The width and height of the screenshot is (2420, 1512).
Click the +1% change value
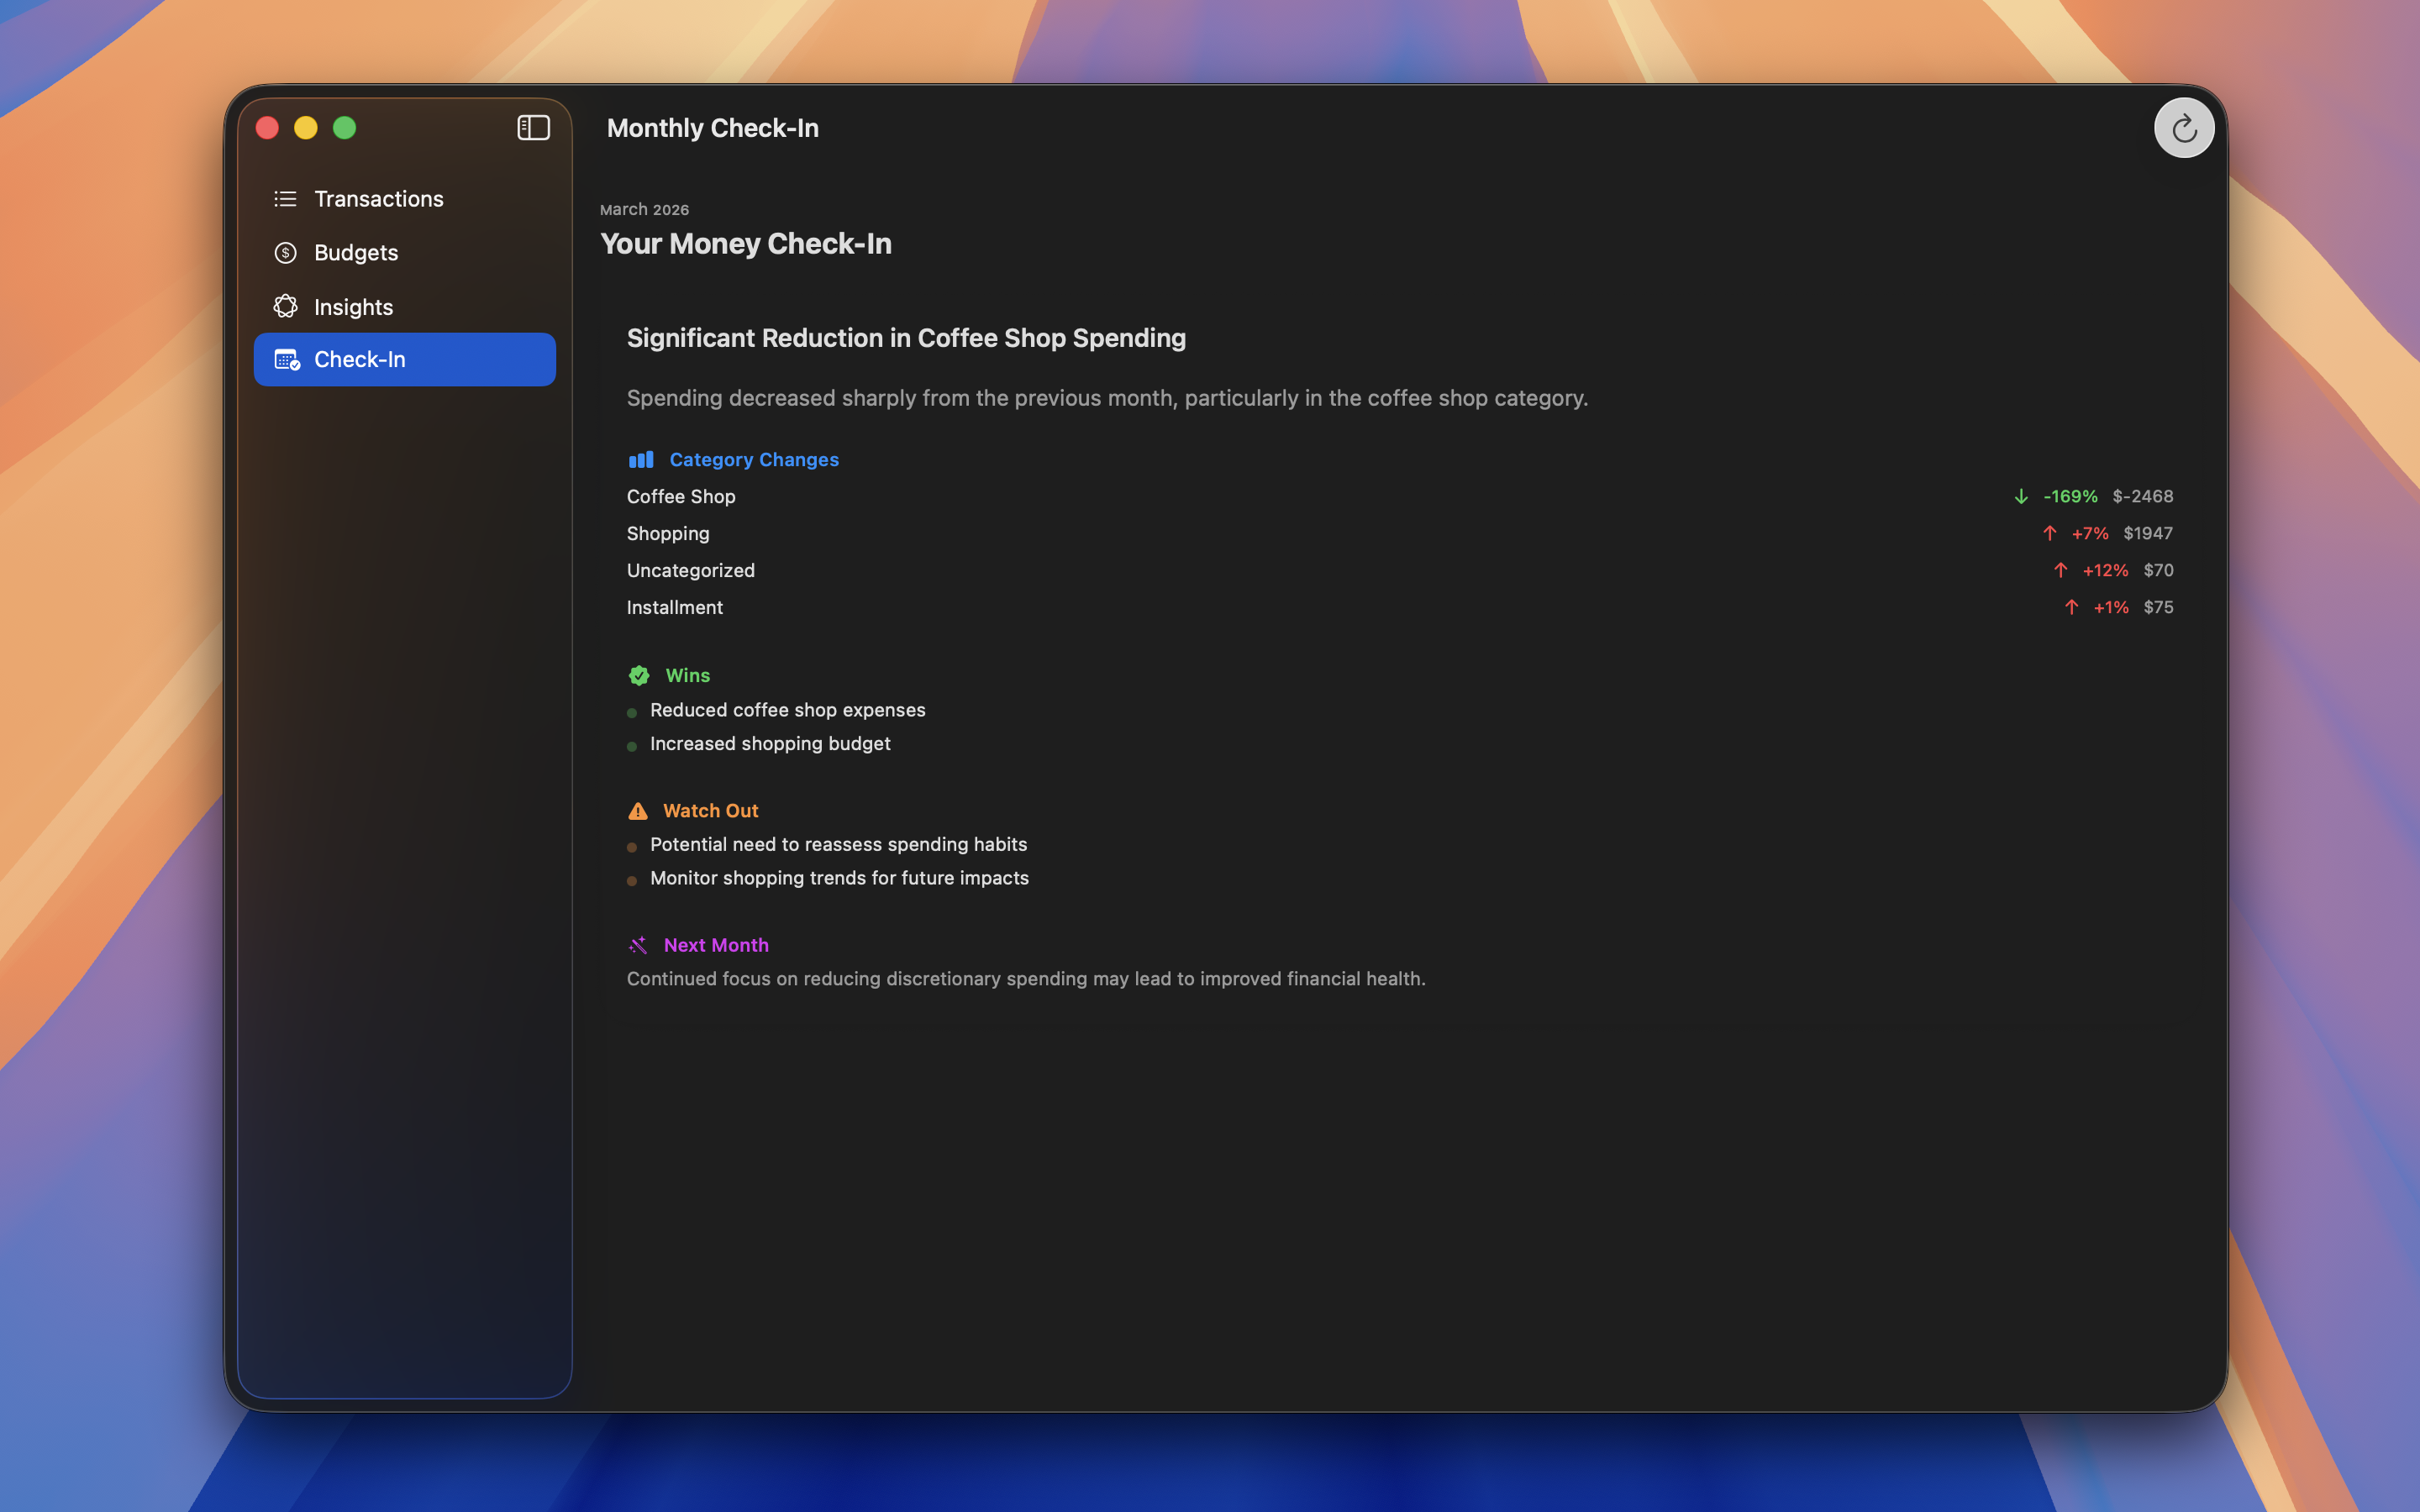coord(2111,608)
